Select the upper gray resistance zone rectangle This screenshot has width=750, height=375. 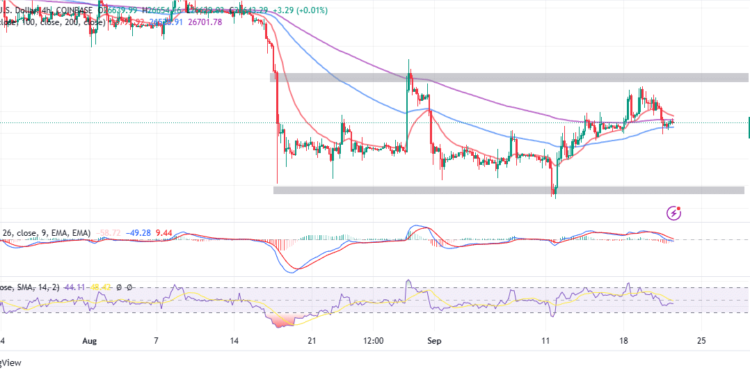click(x=509, y=77)
